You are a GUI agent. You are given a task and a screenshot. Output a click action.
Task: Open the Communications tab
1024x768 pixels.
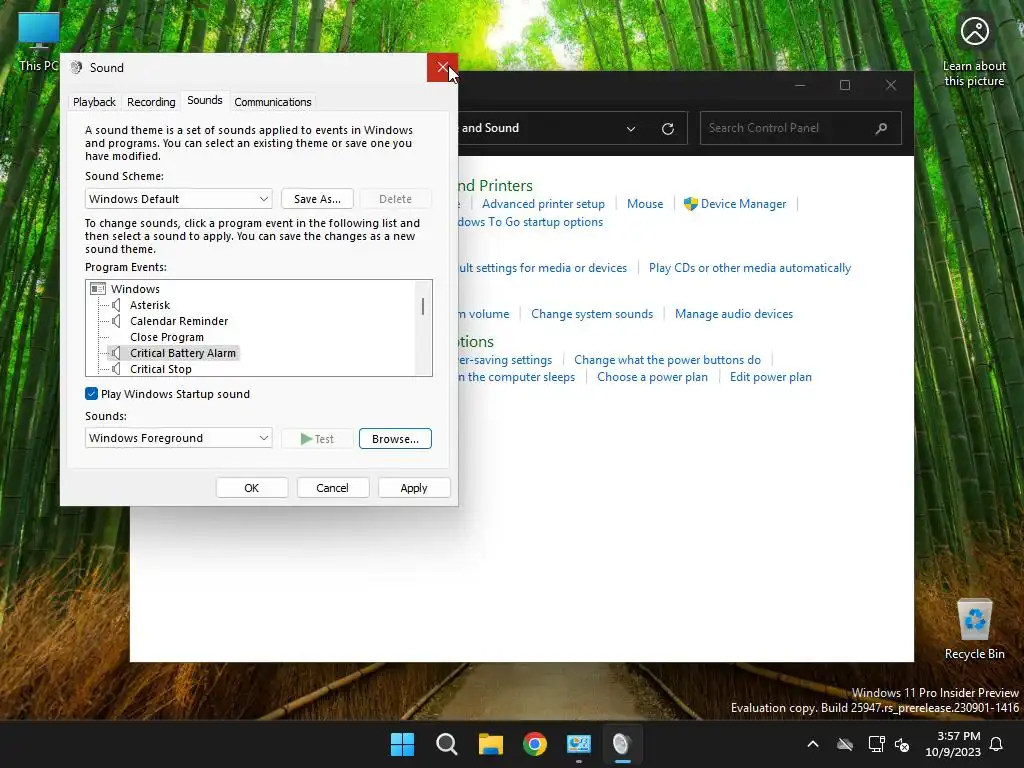(x=272, y=102)
